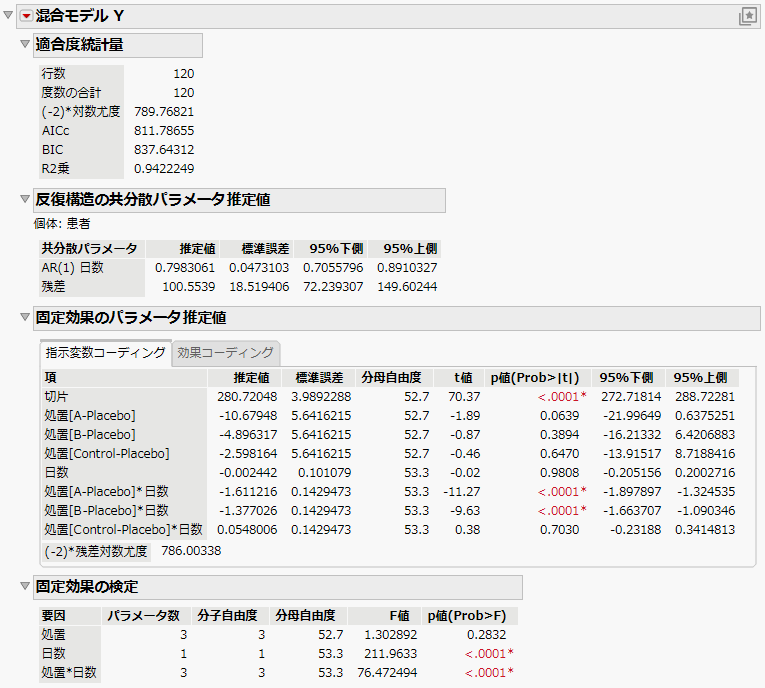Click the (-2)*残差対数尤度 value 786.00338
This screenshot has height=688, width=765.
coord(191,551)
